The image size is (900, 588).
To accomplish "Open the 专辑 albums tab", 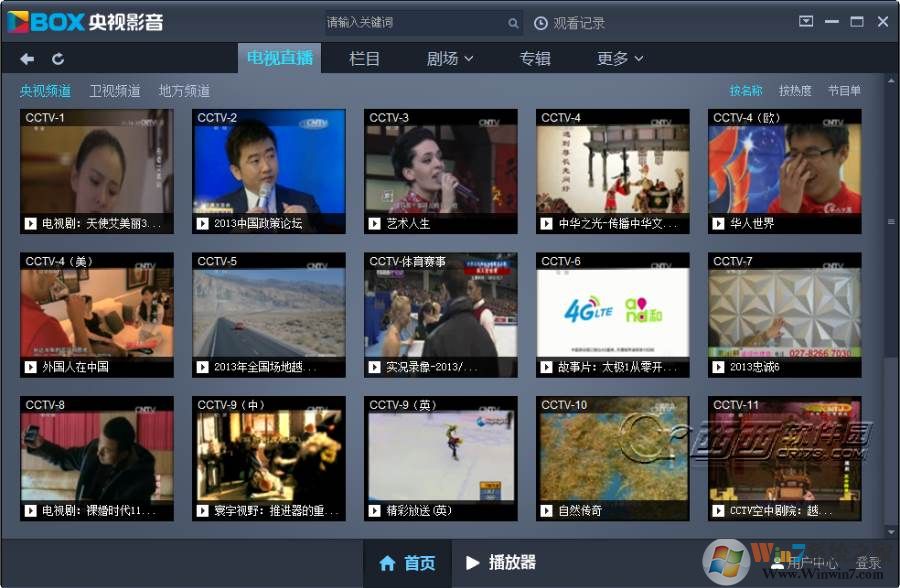I will [x=535, y=58].
